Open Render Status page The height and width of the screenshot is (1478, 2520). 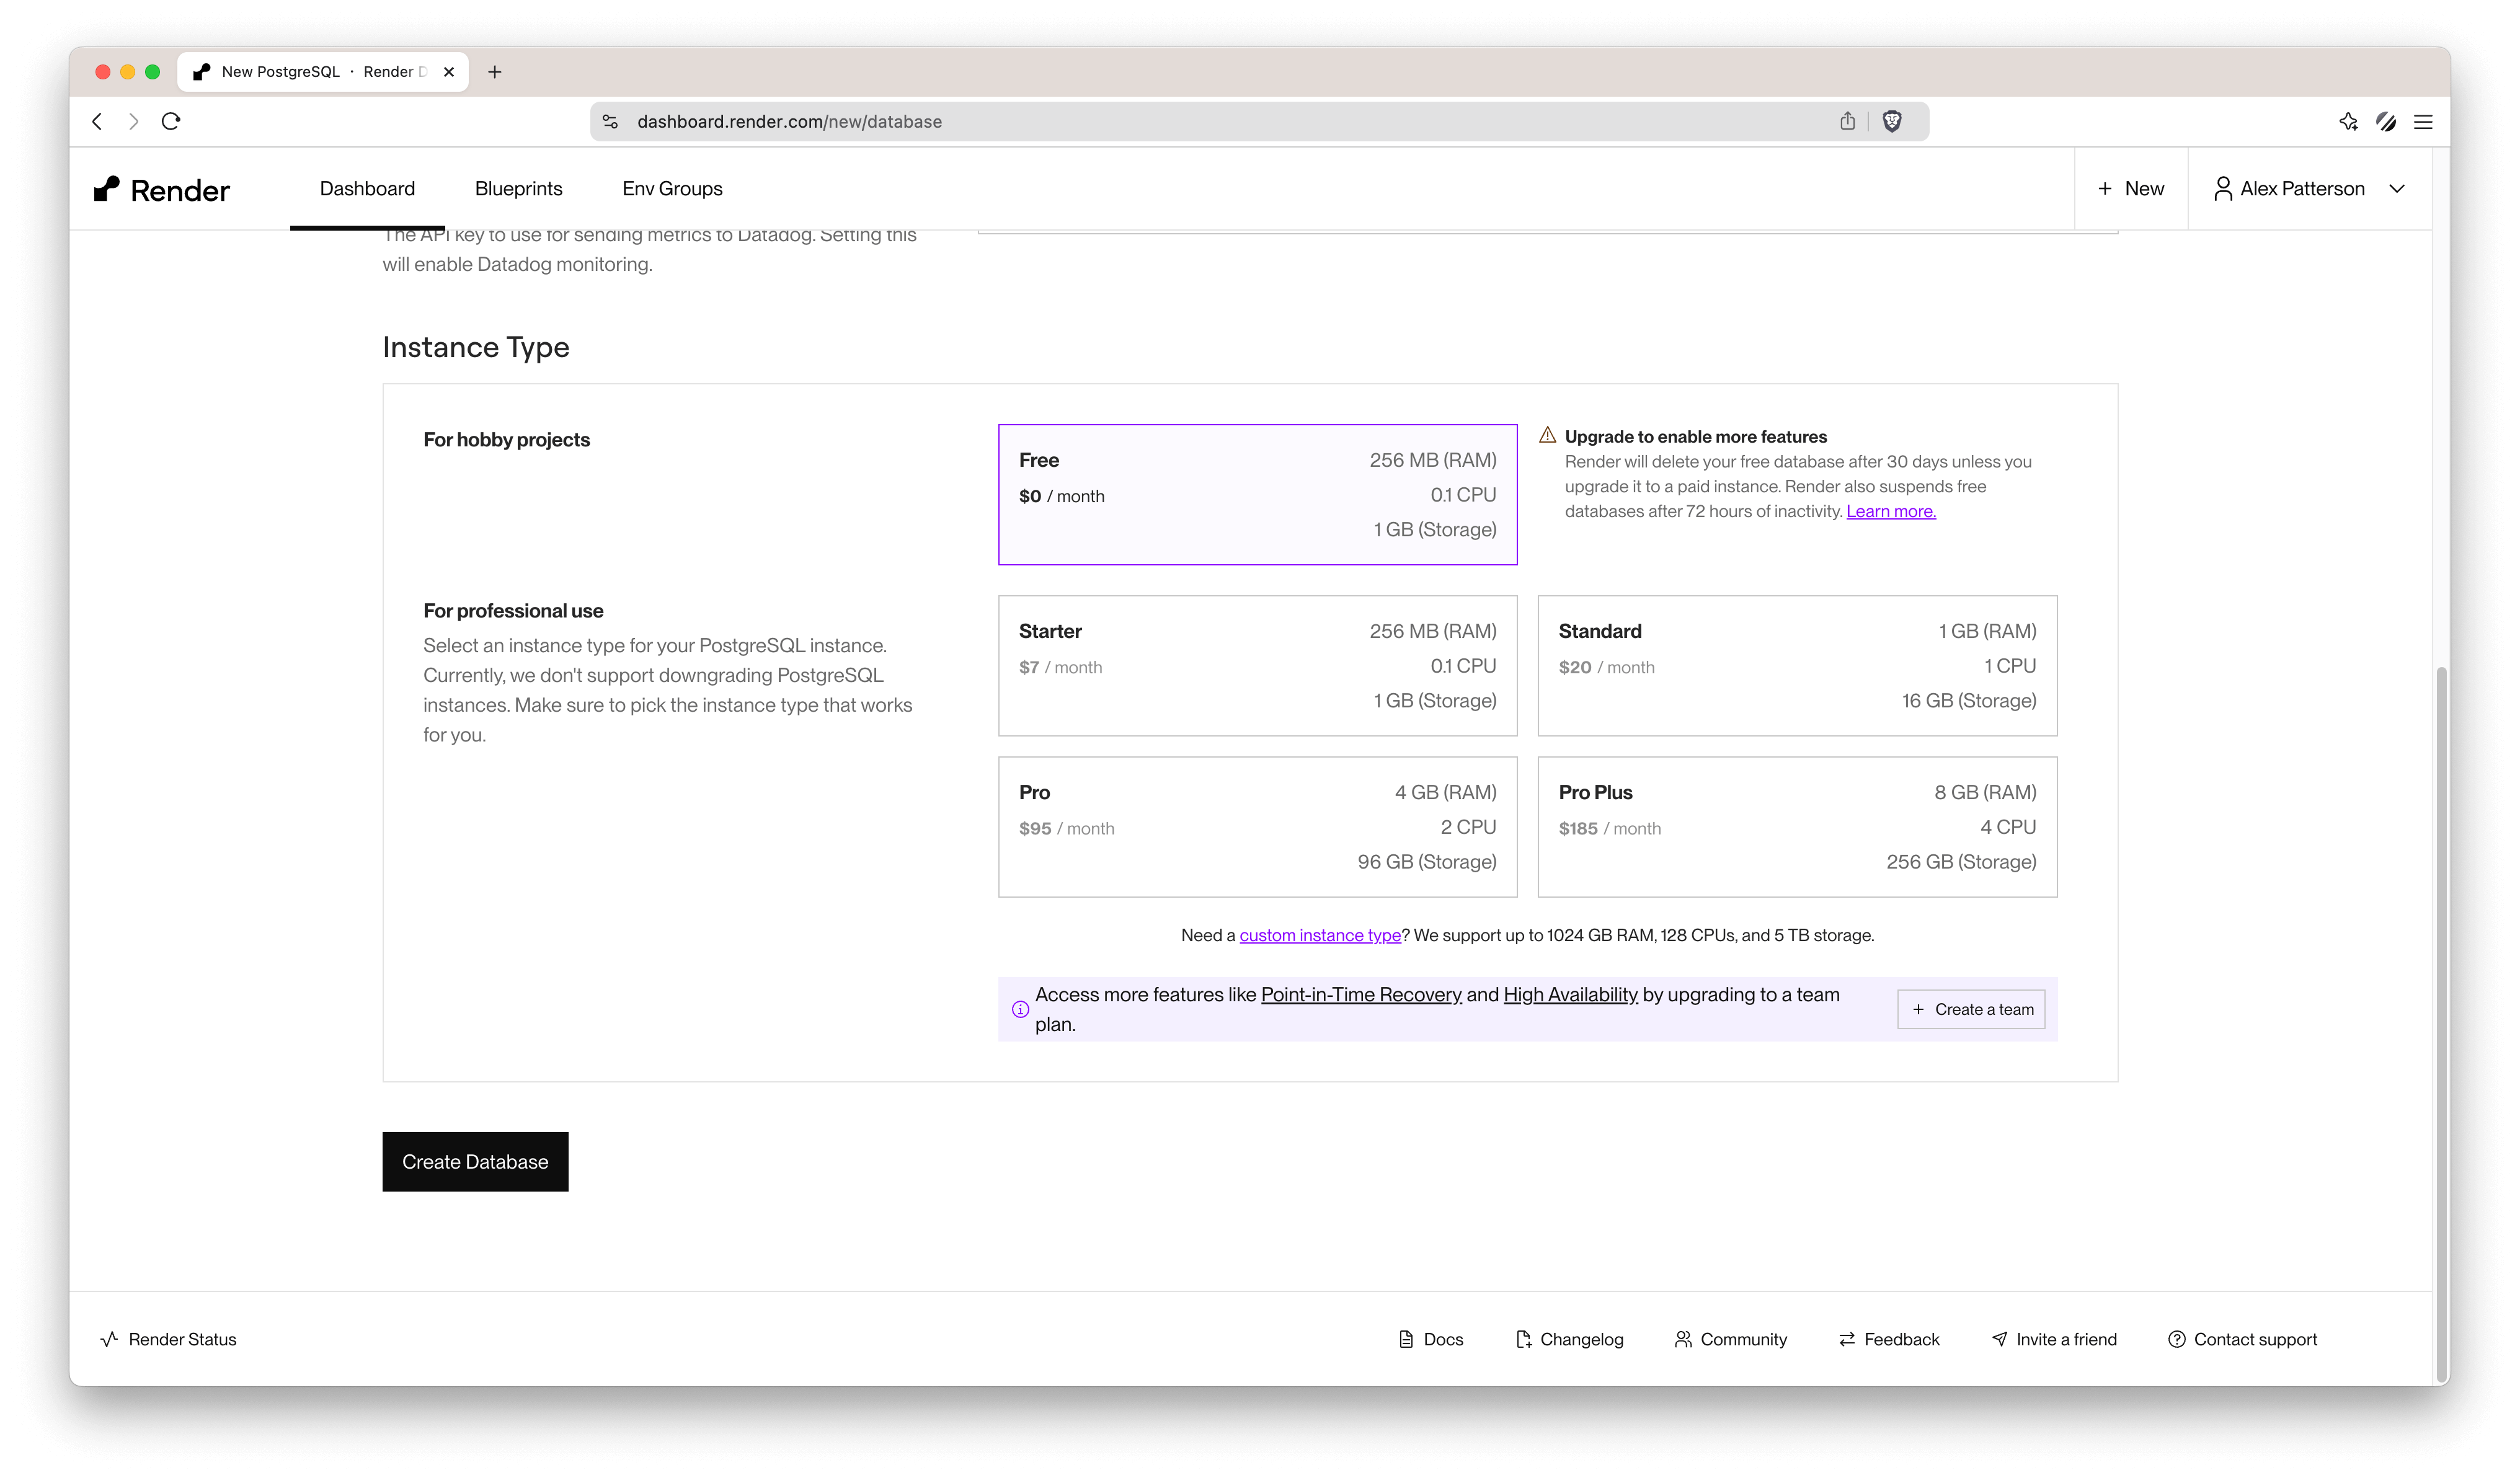[169, 1339]
